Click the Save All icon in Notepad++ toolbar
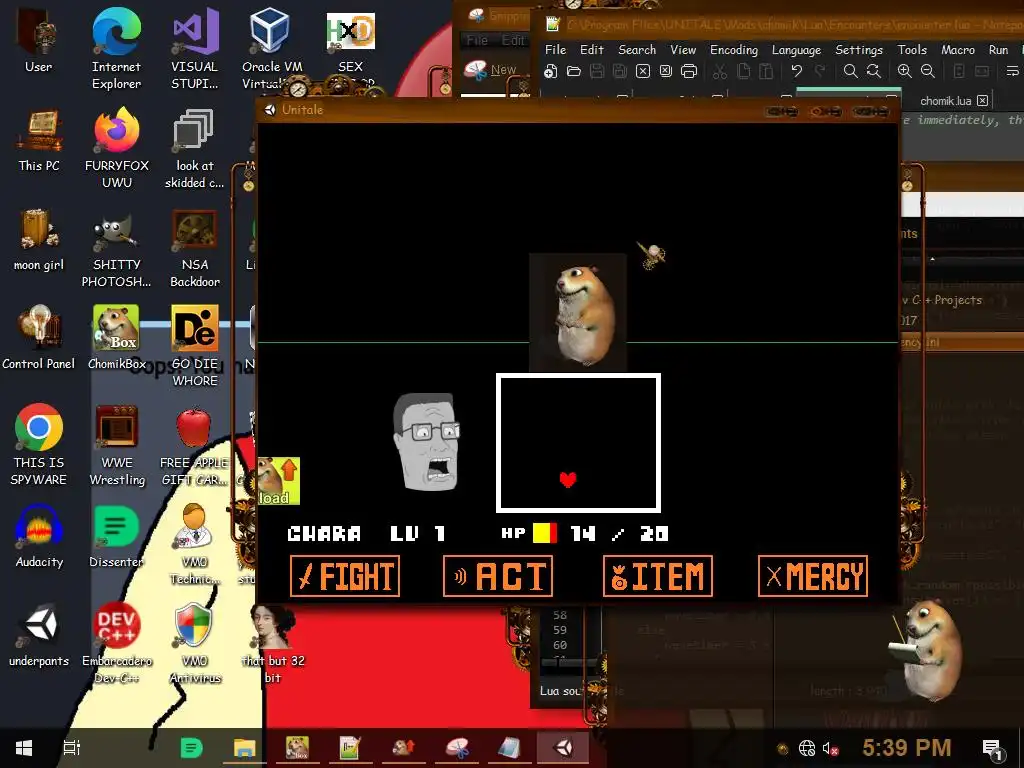Screen dimensions: 1024x768 [x=620, y=71]
